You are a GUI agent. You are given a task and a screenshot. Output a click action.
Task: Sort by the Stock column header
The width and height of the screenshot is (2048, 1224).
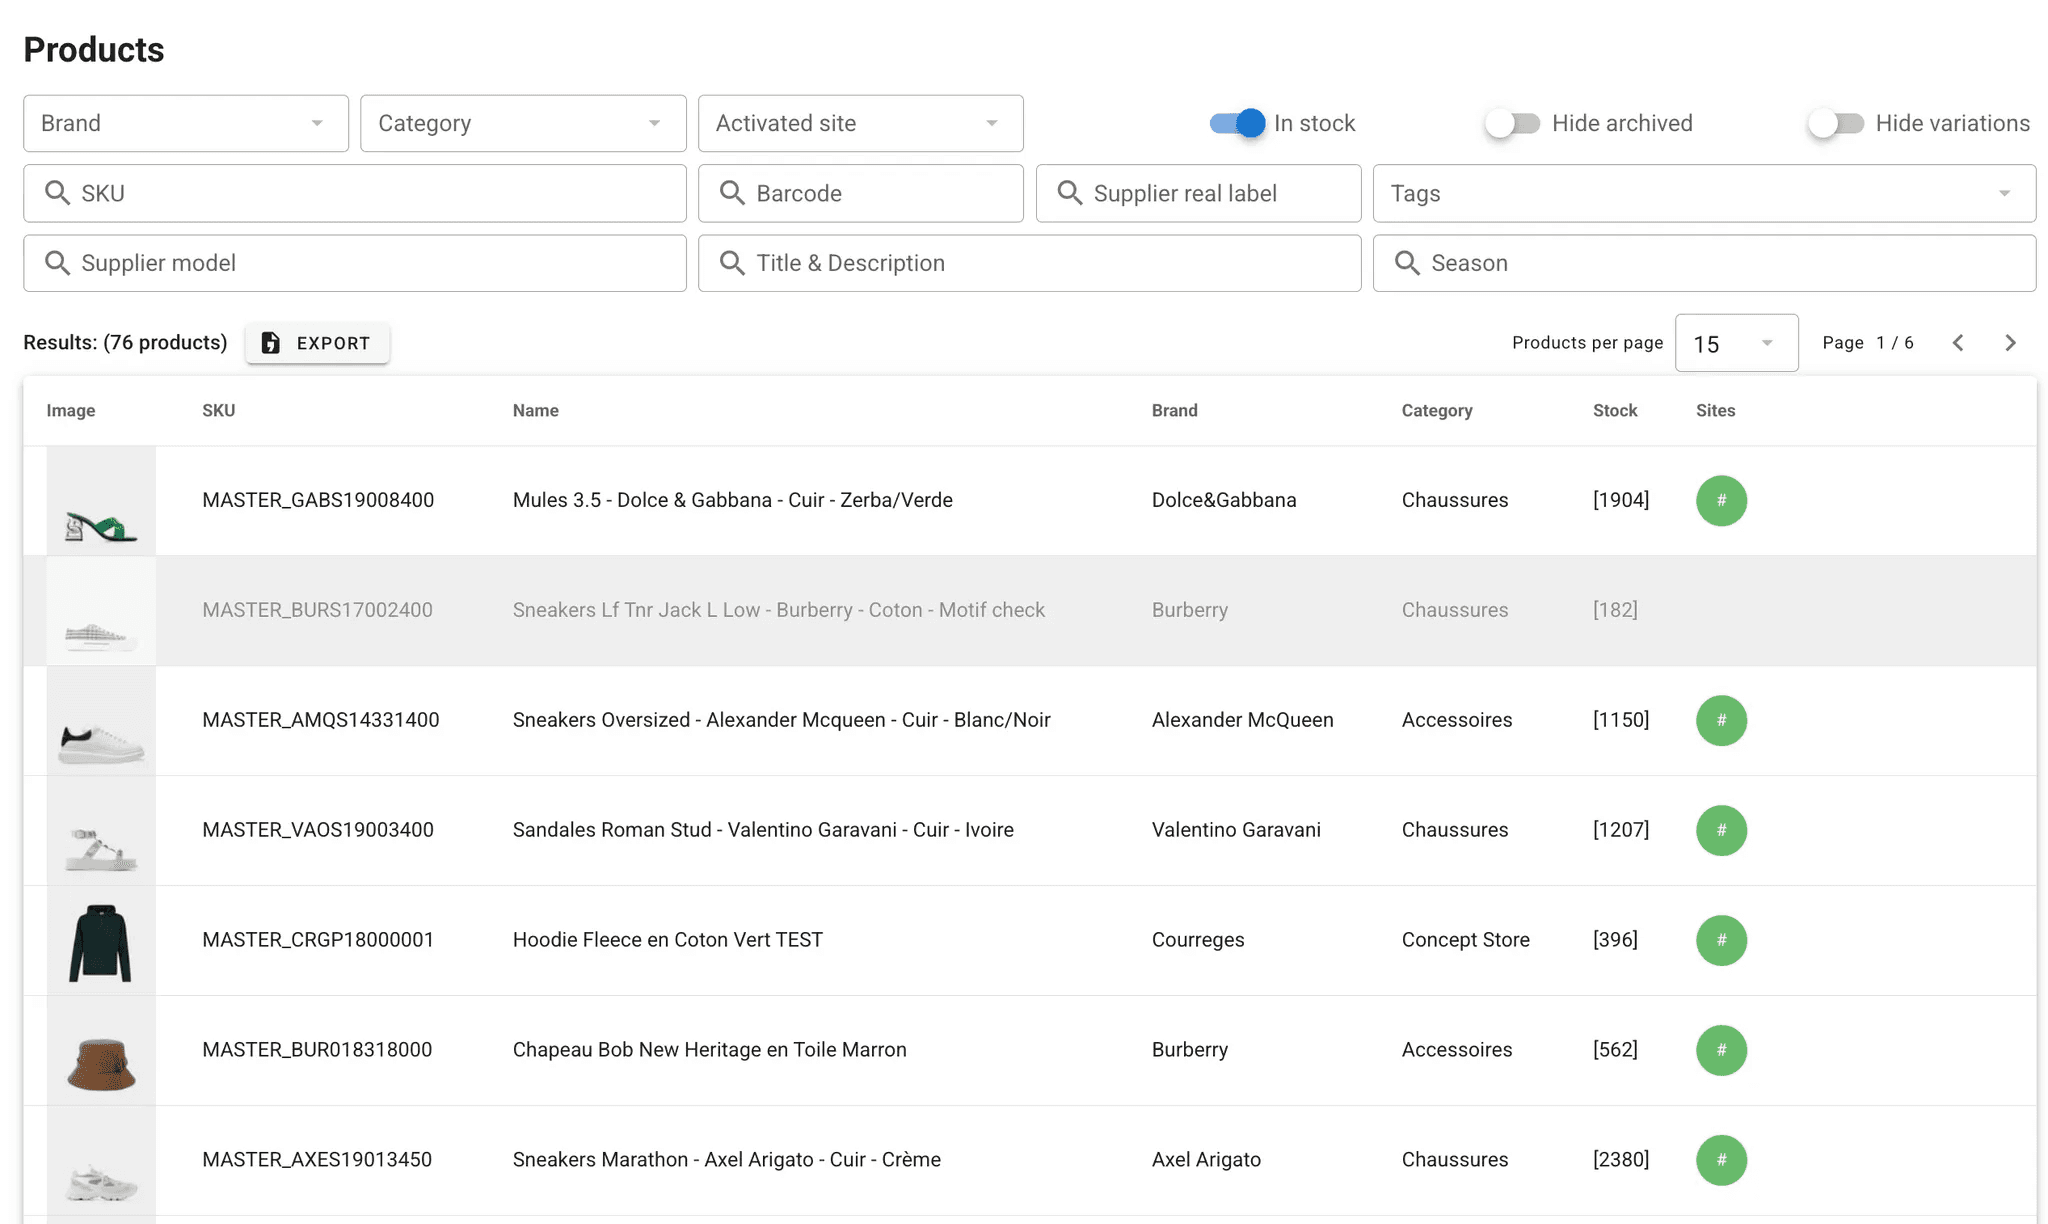tap(1615, 411)
